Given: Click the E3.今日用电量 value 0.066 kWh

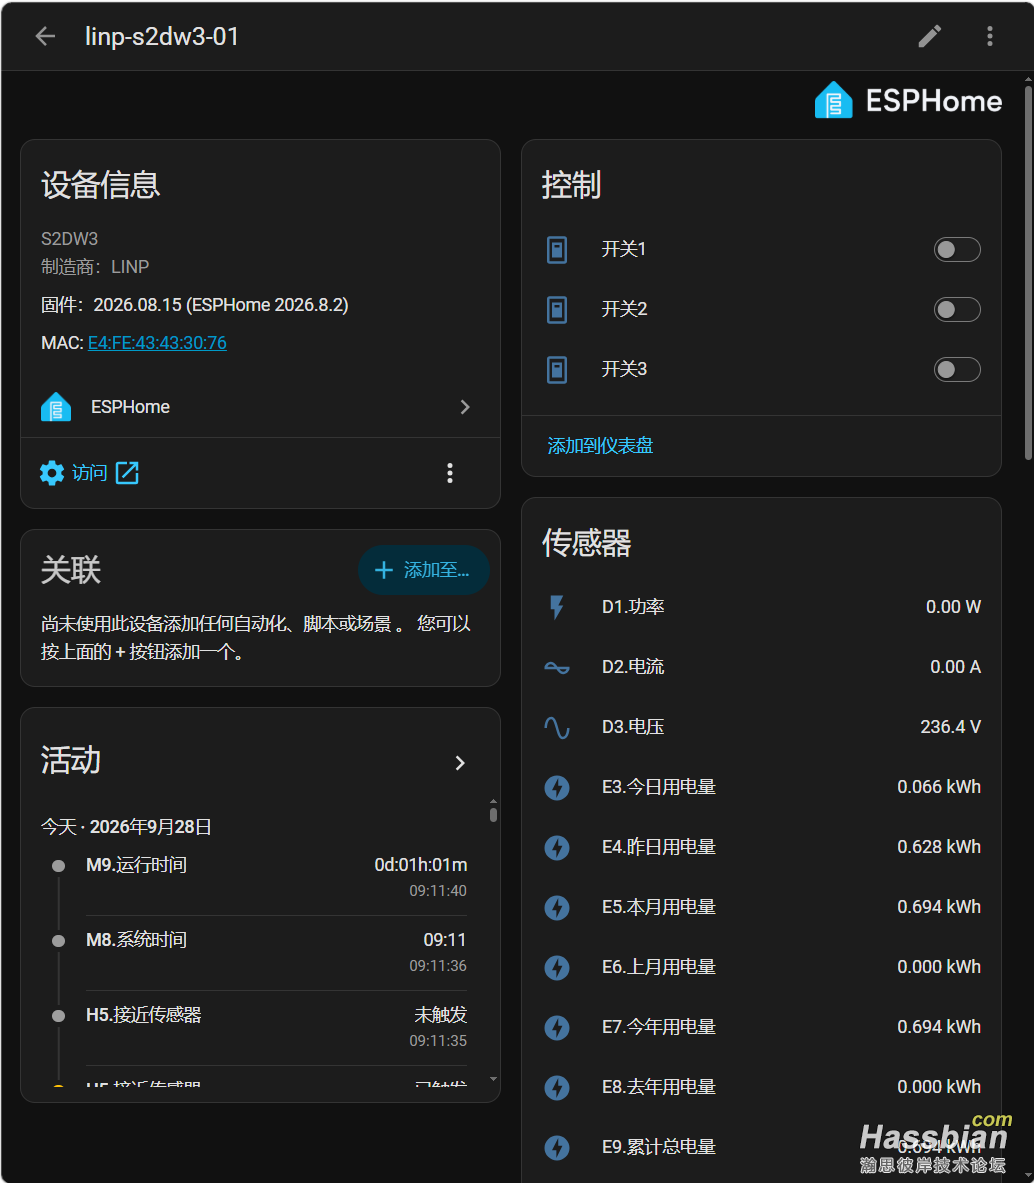Looking at the screenshot, I should (939, 787).
